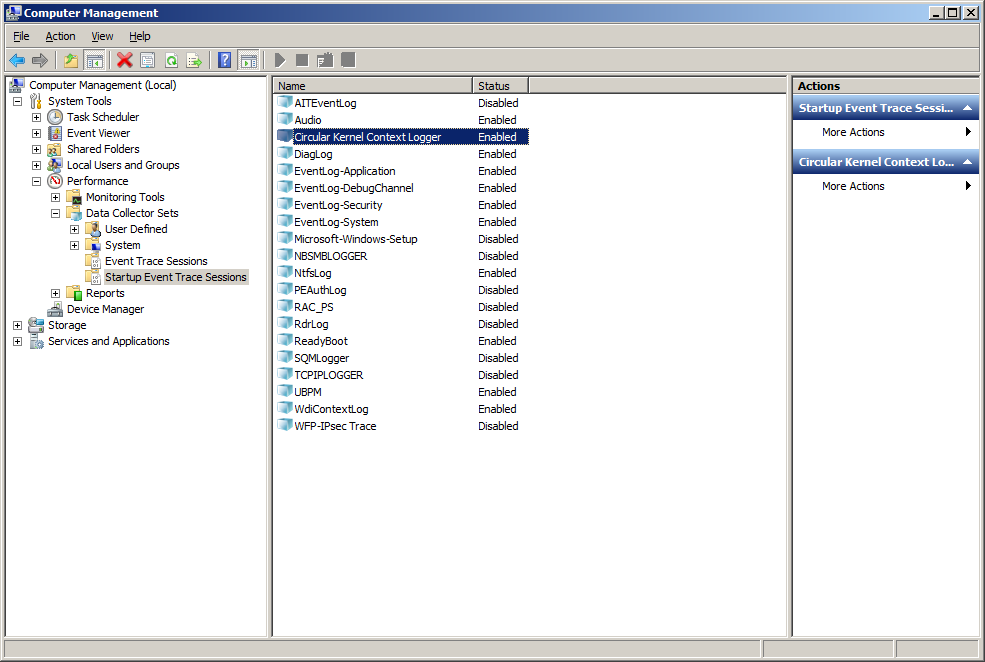Collapse the Data Collector Sets node

pyautogui.click(x=55, y=213)
